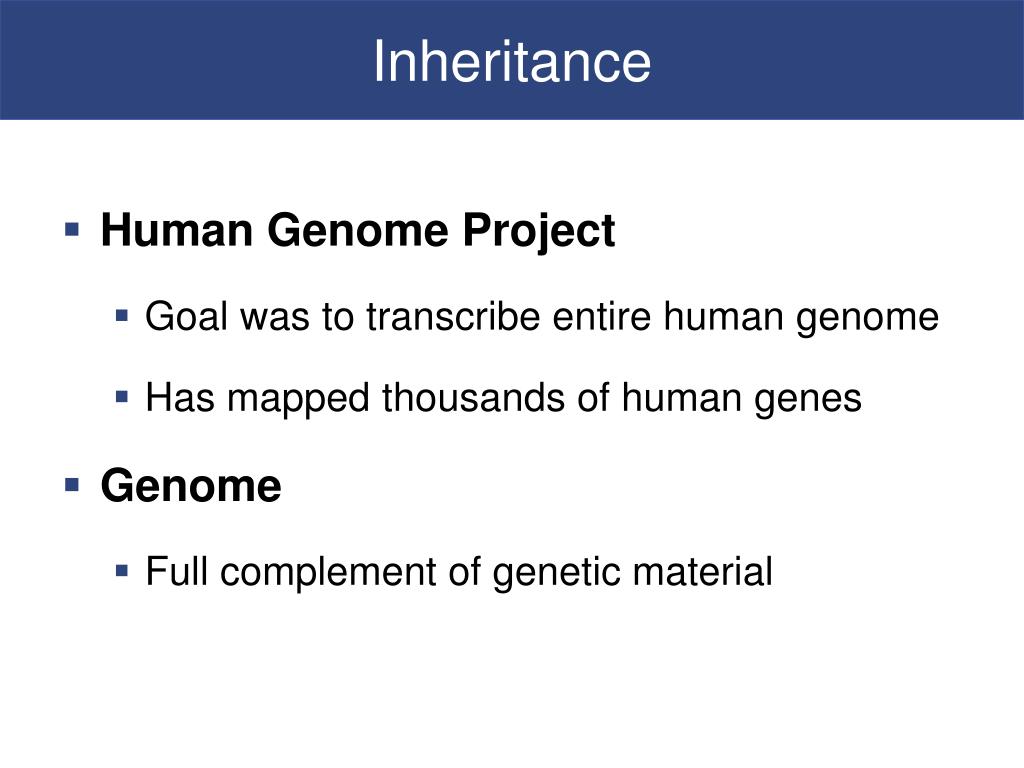1024x768 pixels.
Task: Click the word Human in bold heading
Action: click(x=176, y=230)
